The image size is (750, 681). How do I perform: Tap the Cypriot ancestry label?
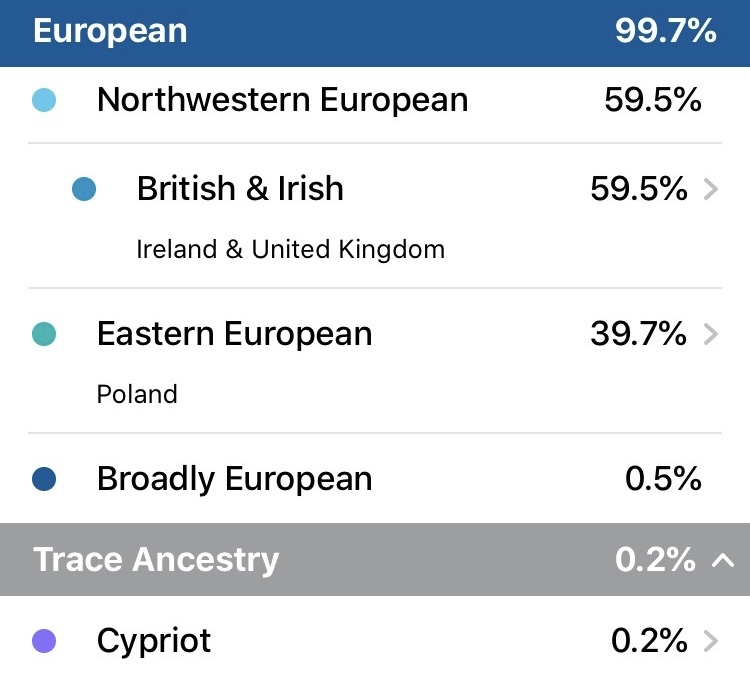click(154, 641)
